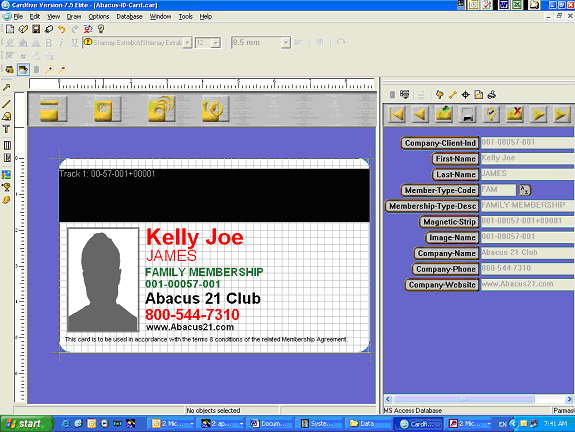Click the wrench database settings icon
This screenshot has width=575, height=432.
(453, 95)
